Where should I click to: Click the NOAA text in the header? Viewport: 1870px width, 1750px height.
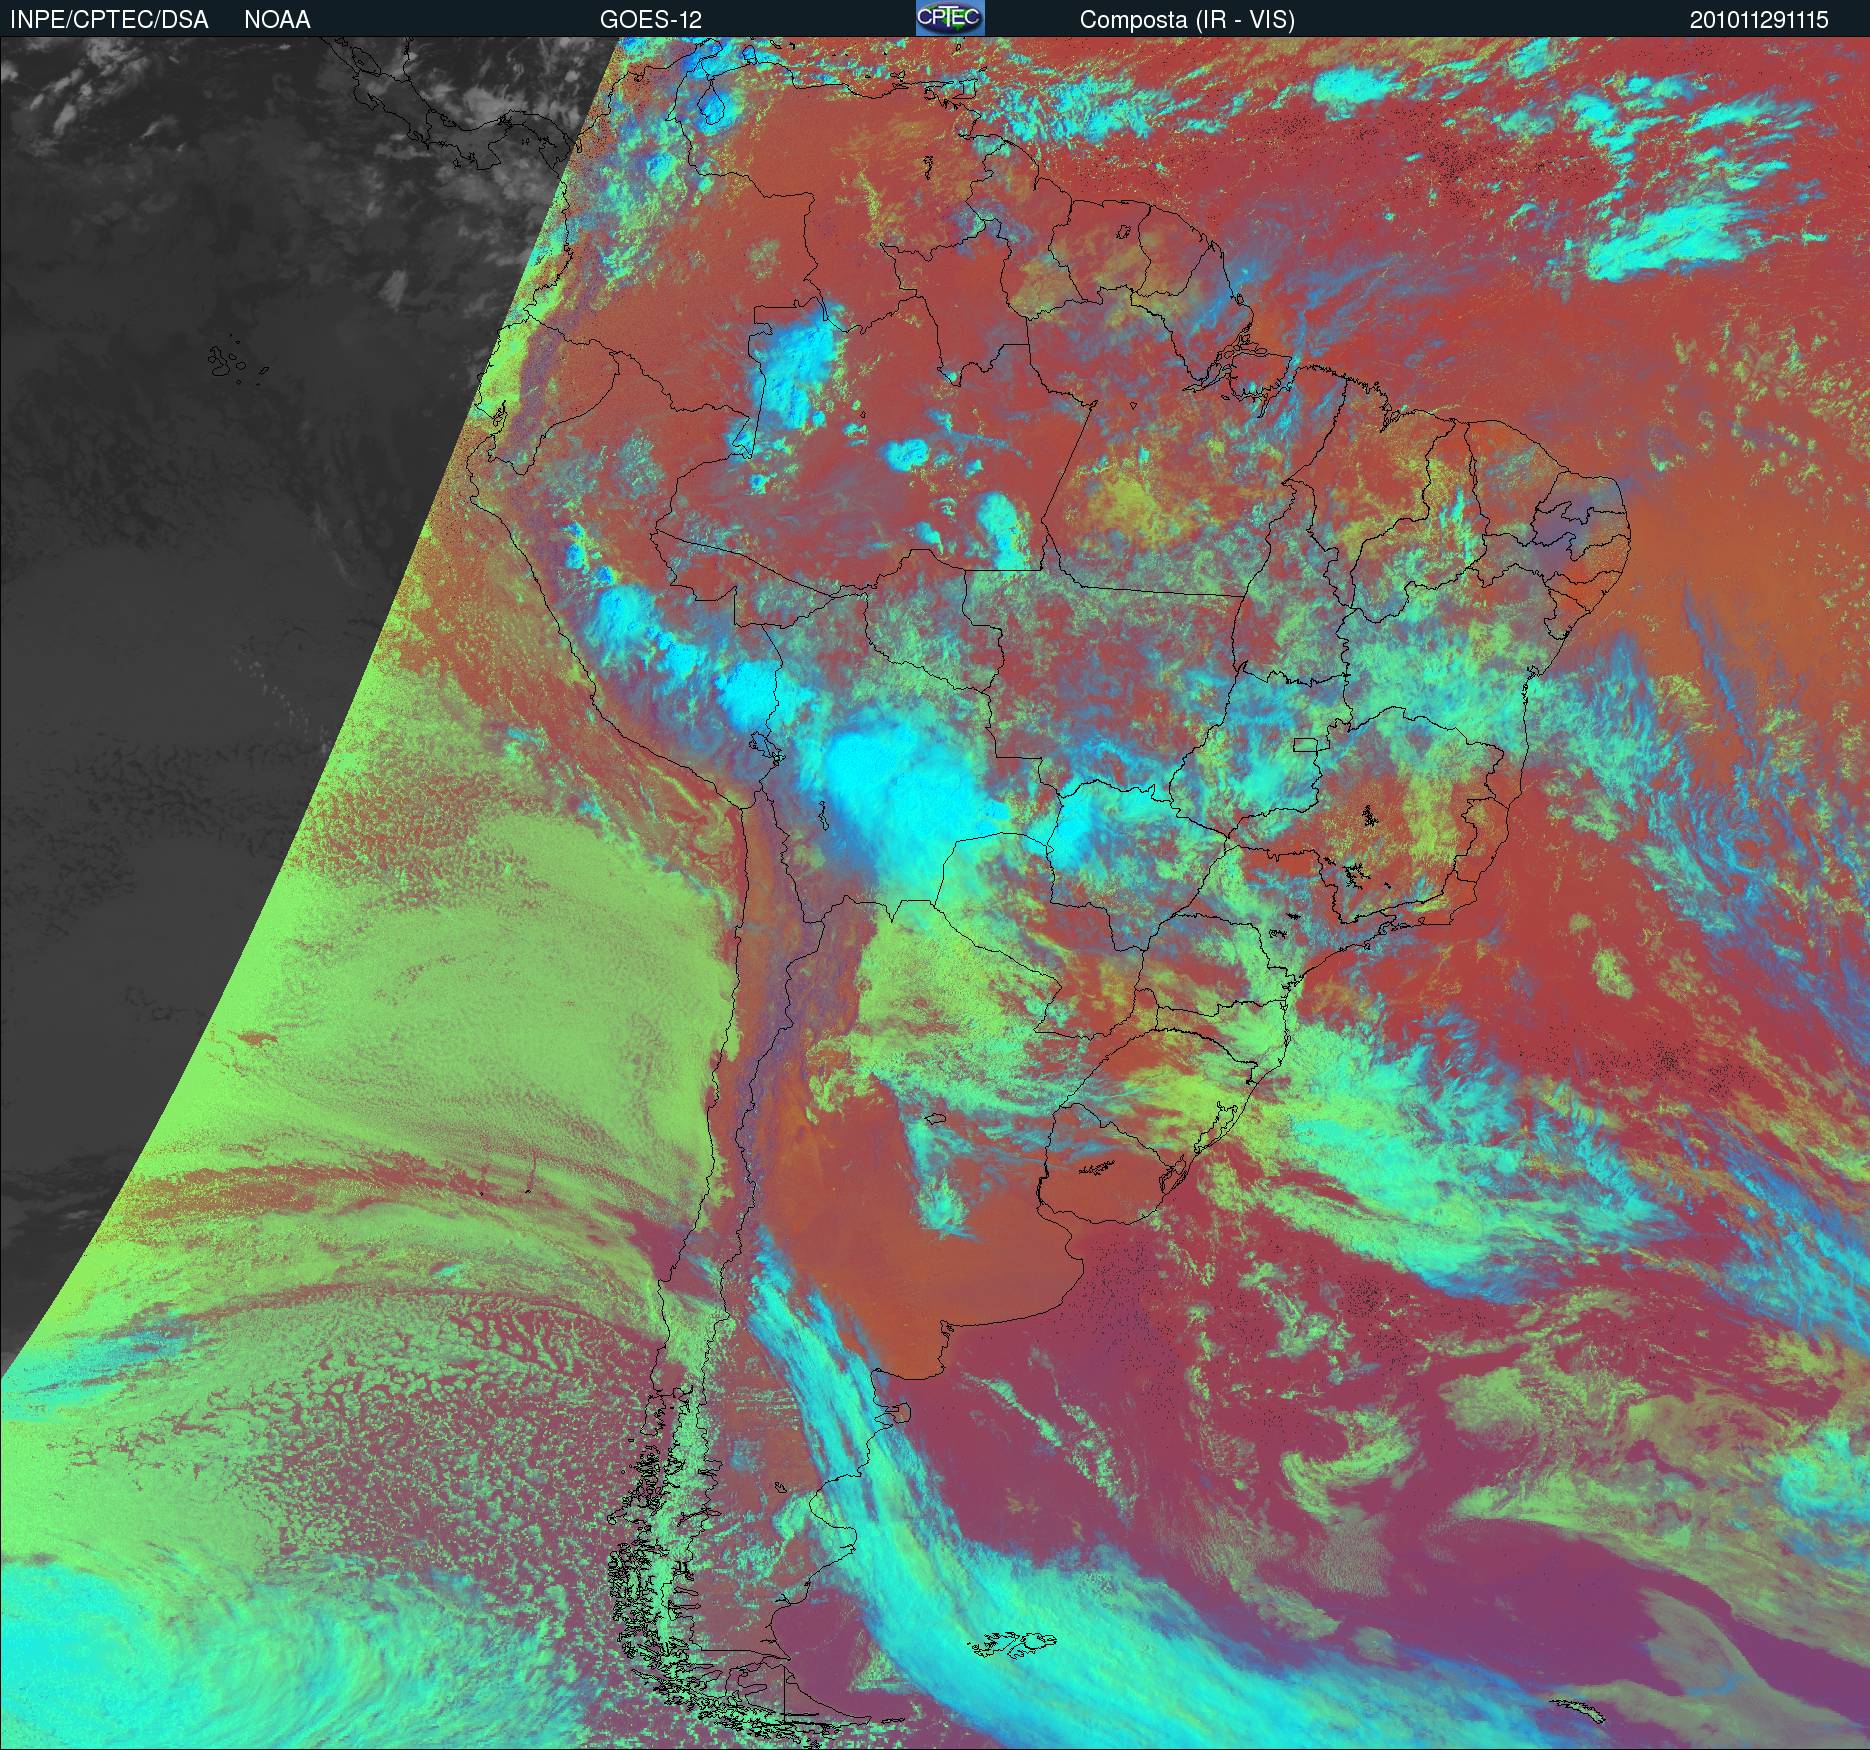277,19
